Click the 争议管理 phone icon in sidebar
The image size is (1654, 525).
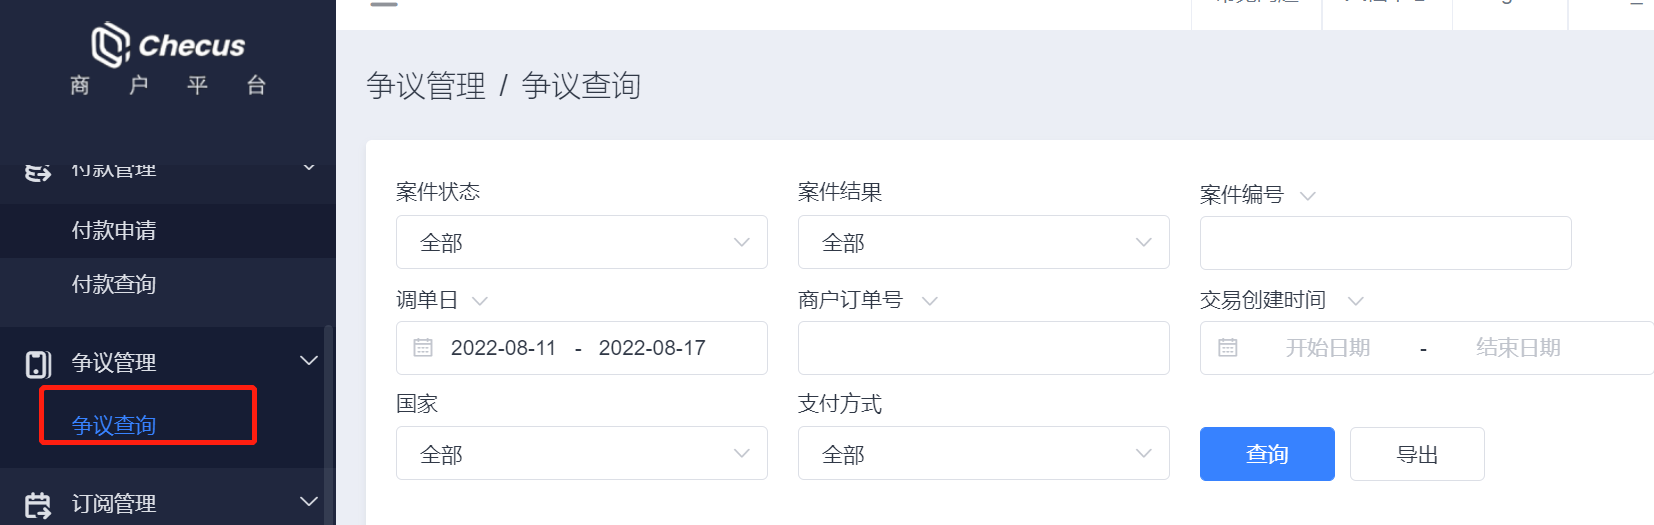[38, 364]
